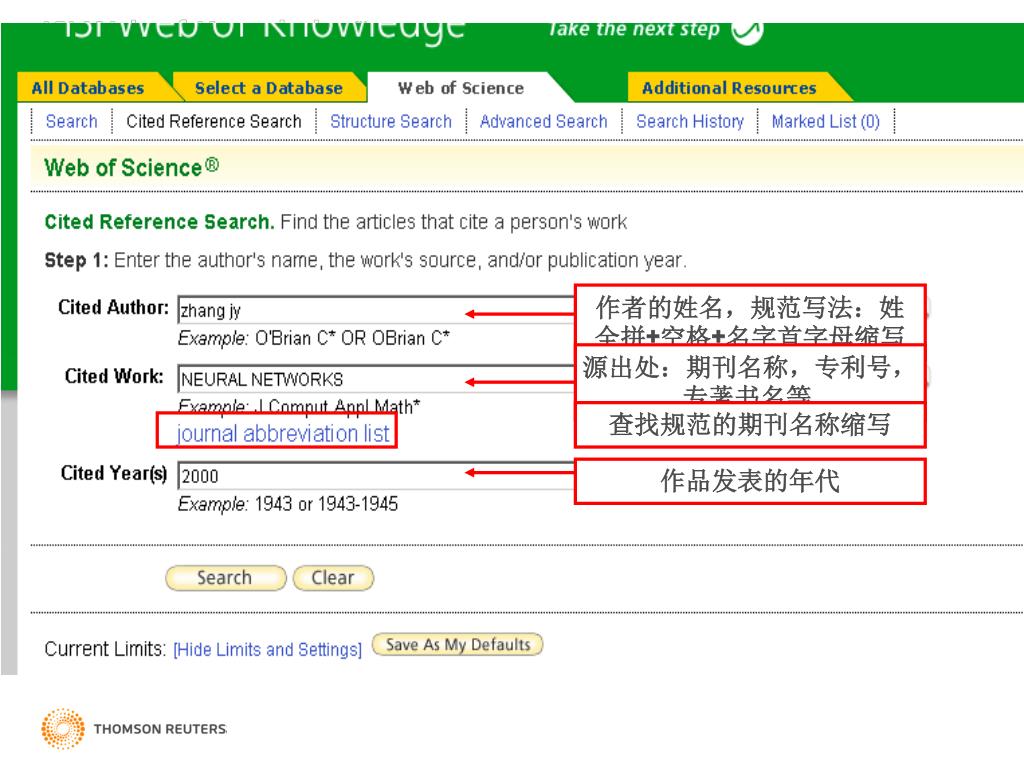View Search History
This screenshot has width=1024, height=768.
[690, 121]
